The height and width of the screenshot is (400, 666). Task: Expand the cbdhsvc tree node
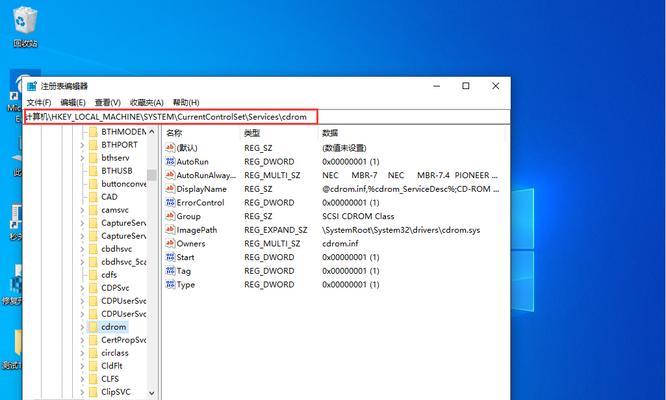[x=82, y=249]
